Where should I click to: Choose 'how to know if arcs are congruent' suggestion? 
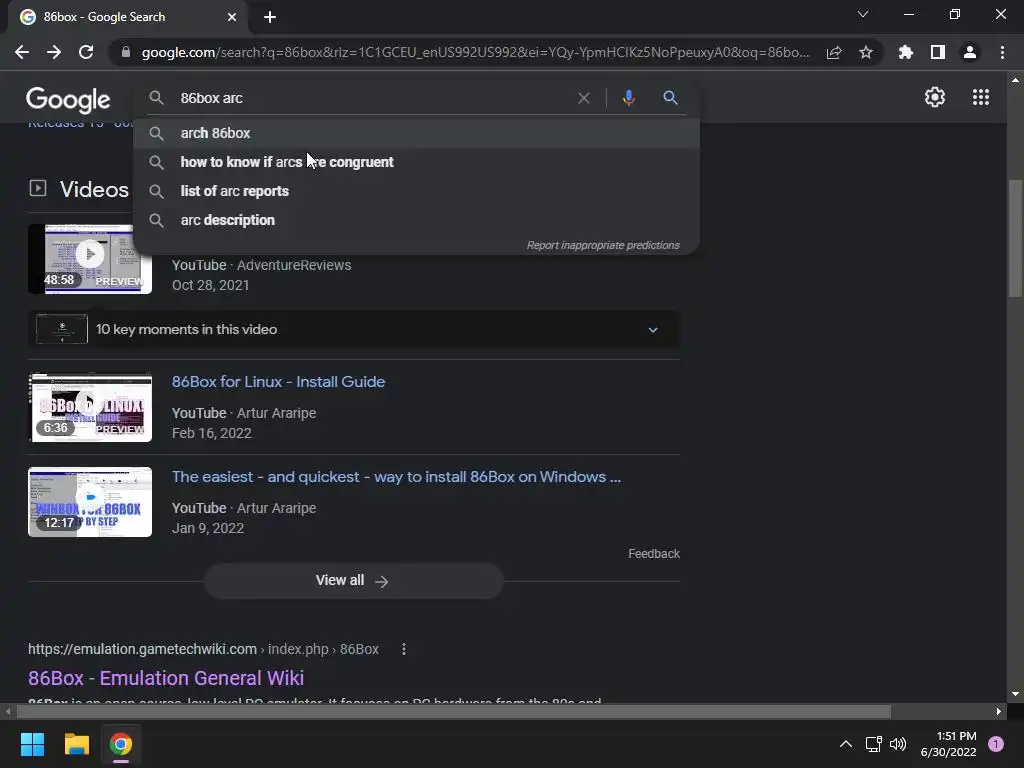tap(416, 162)
